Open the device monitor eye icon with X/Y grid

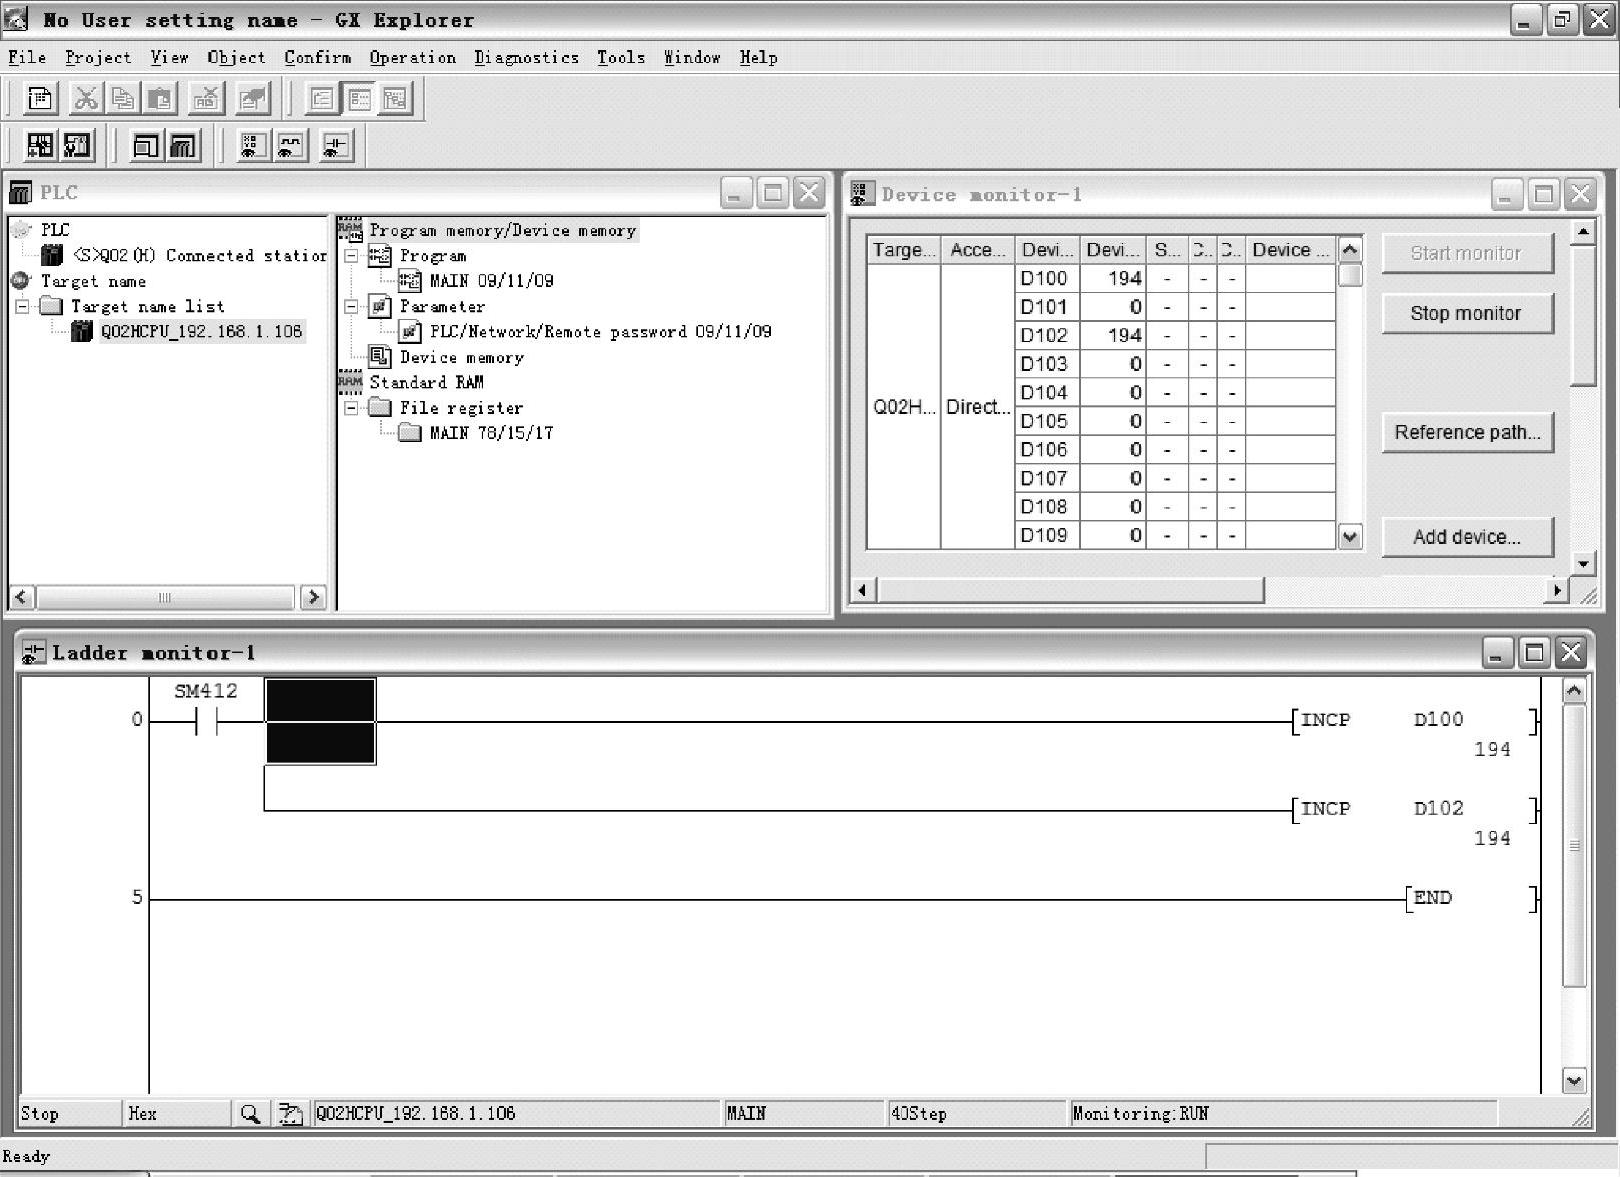pos(252,146)
